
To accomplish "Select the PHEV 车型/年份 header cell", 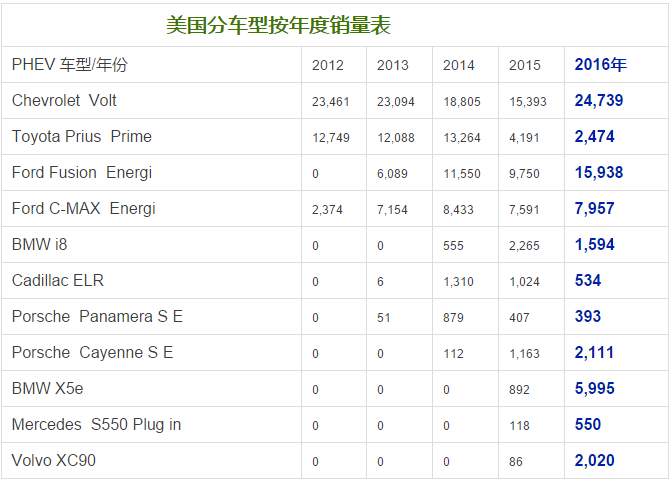I will [x=70, y=65].
